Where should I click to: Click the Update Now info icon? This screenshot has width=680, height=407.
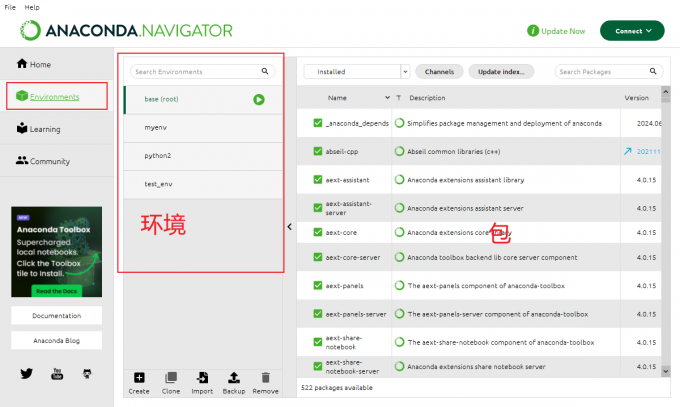pyautogui.click(x=533, y=31)
